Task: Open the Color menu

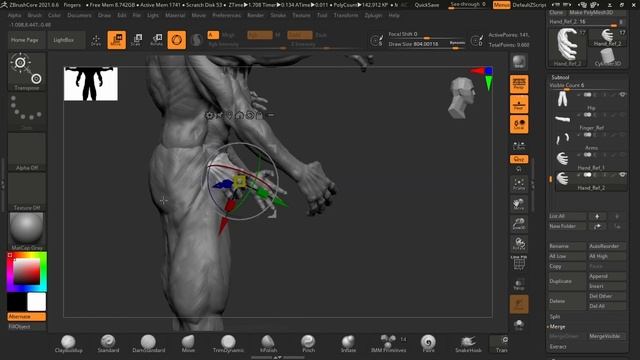Action: pyautogui.click(x=54, y=15)
